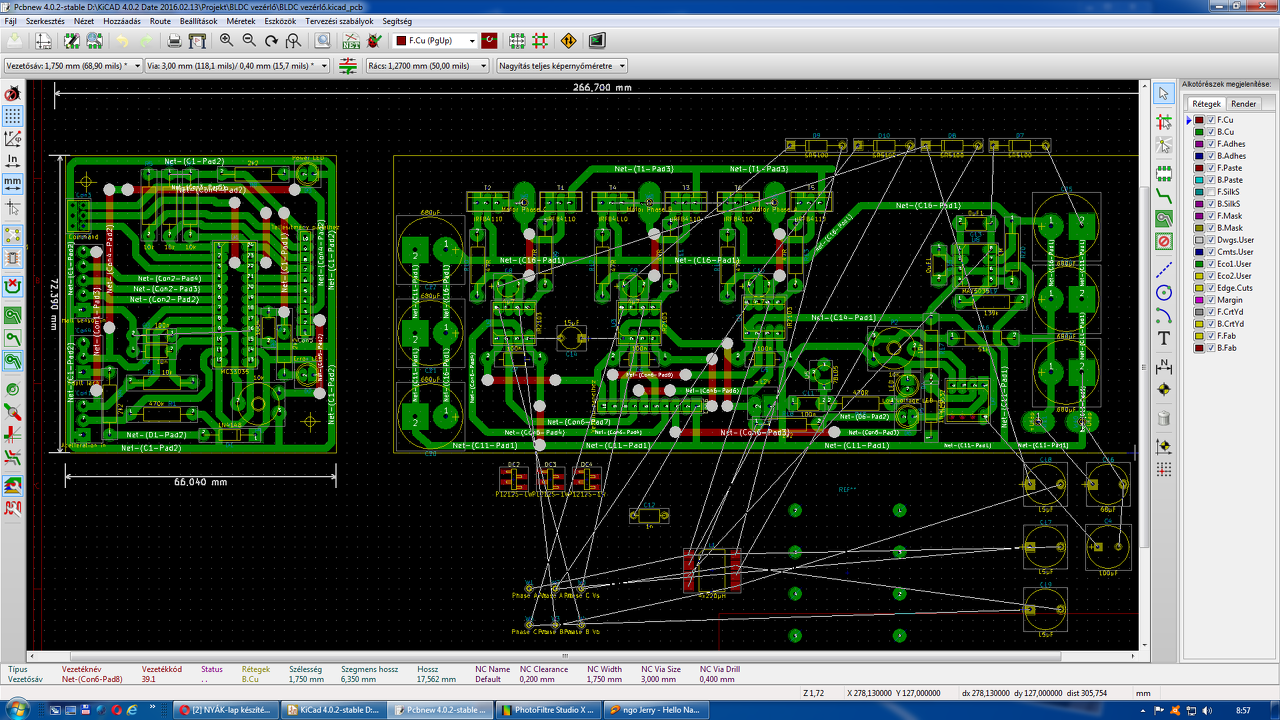Switch to KiCad 4.0.2-stable taskbar window
Image resolution: width=1280 pixels, height=720 pixels.
pos(334,710)
